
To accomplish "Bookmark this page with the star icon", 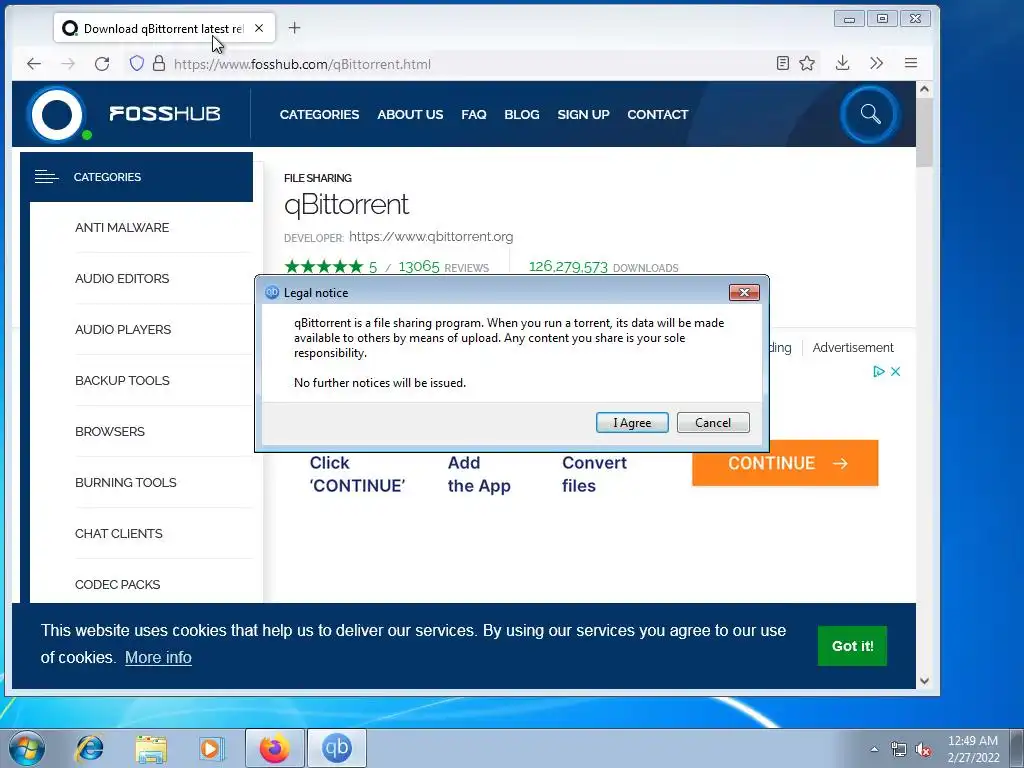I will pyautogui.click(x=807, y=63).
